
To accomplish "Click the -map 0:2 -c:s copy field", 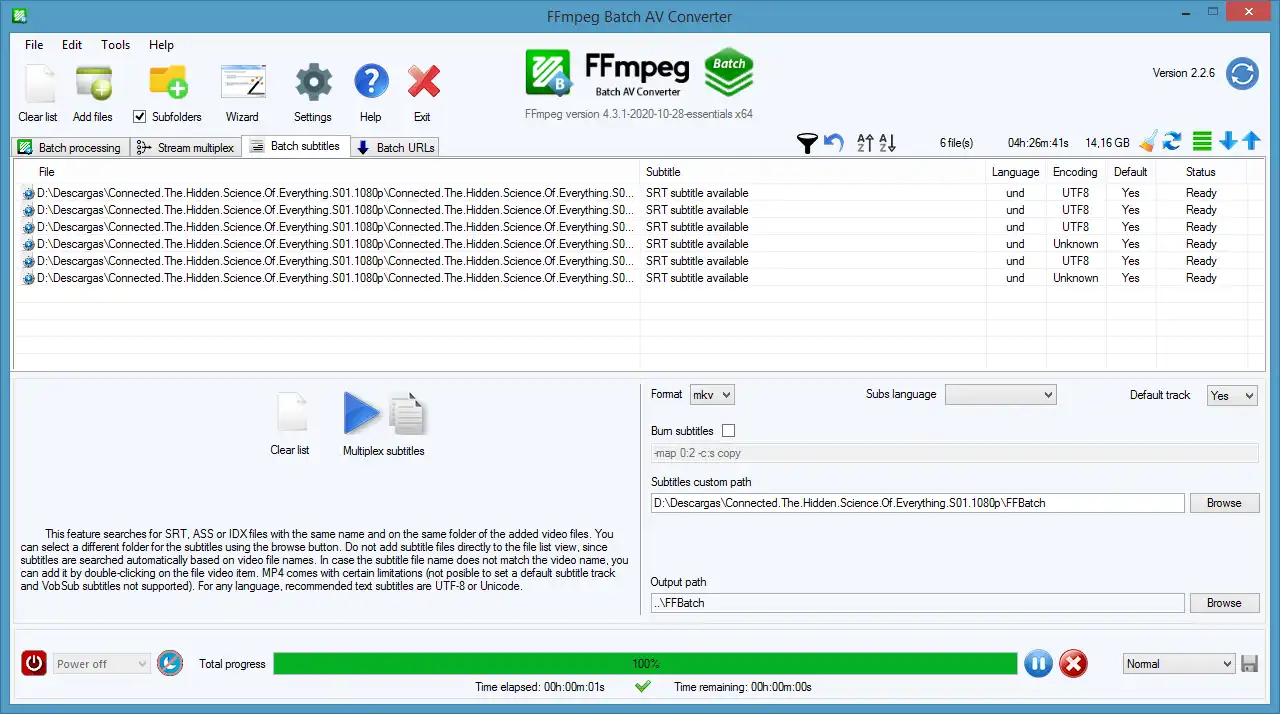I will [954, 453].
